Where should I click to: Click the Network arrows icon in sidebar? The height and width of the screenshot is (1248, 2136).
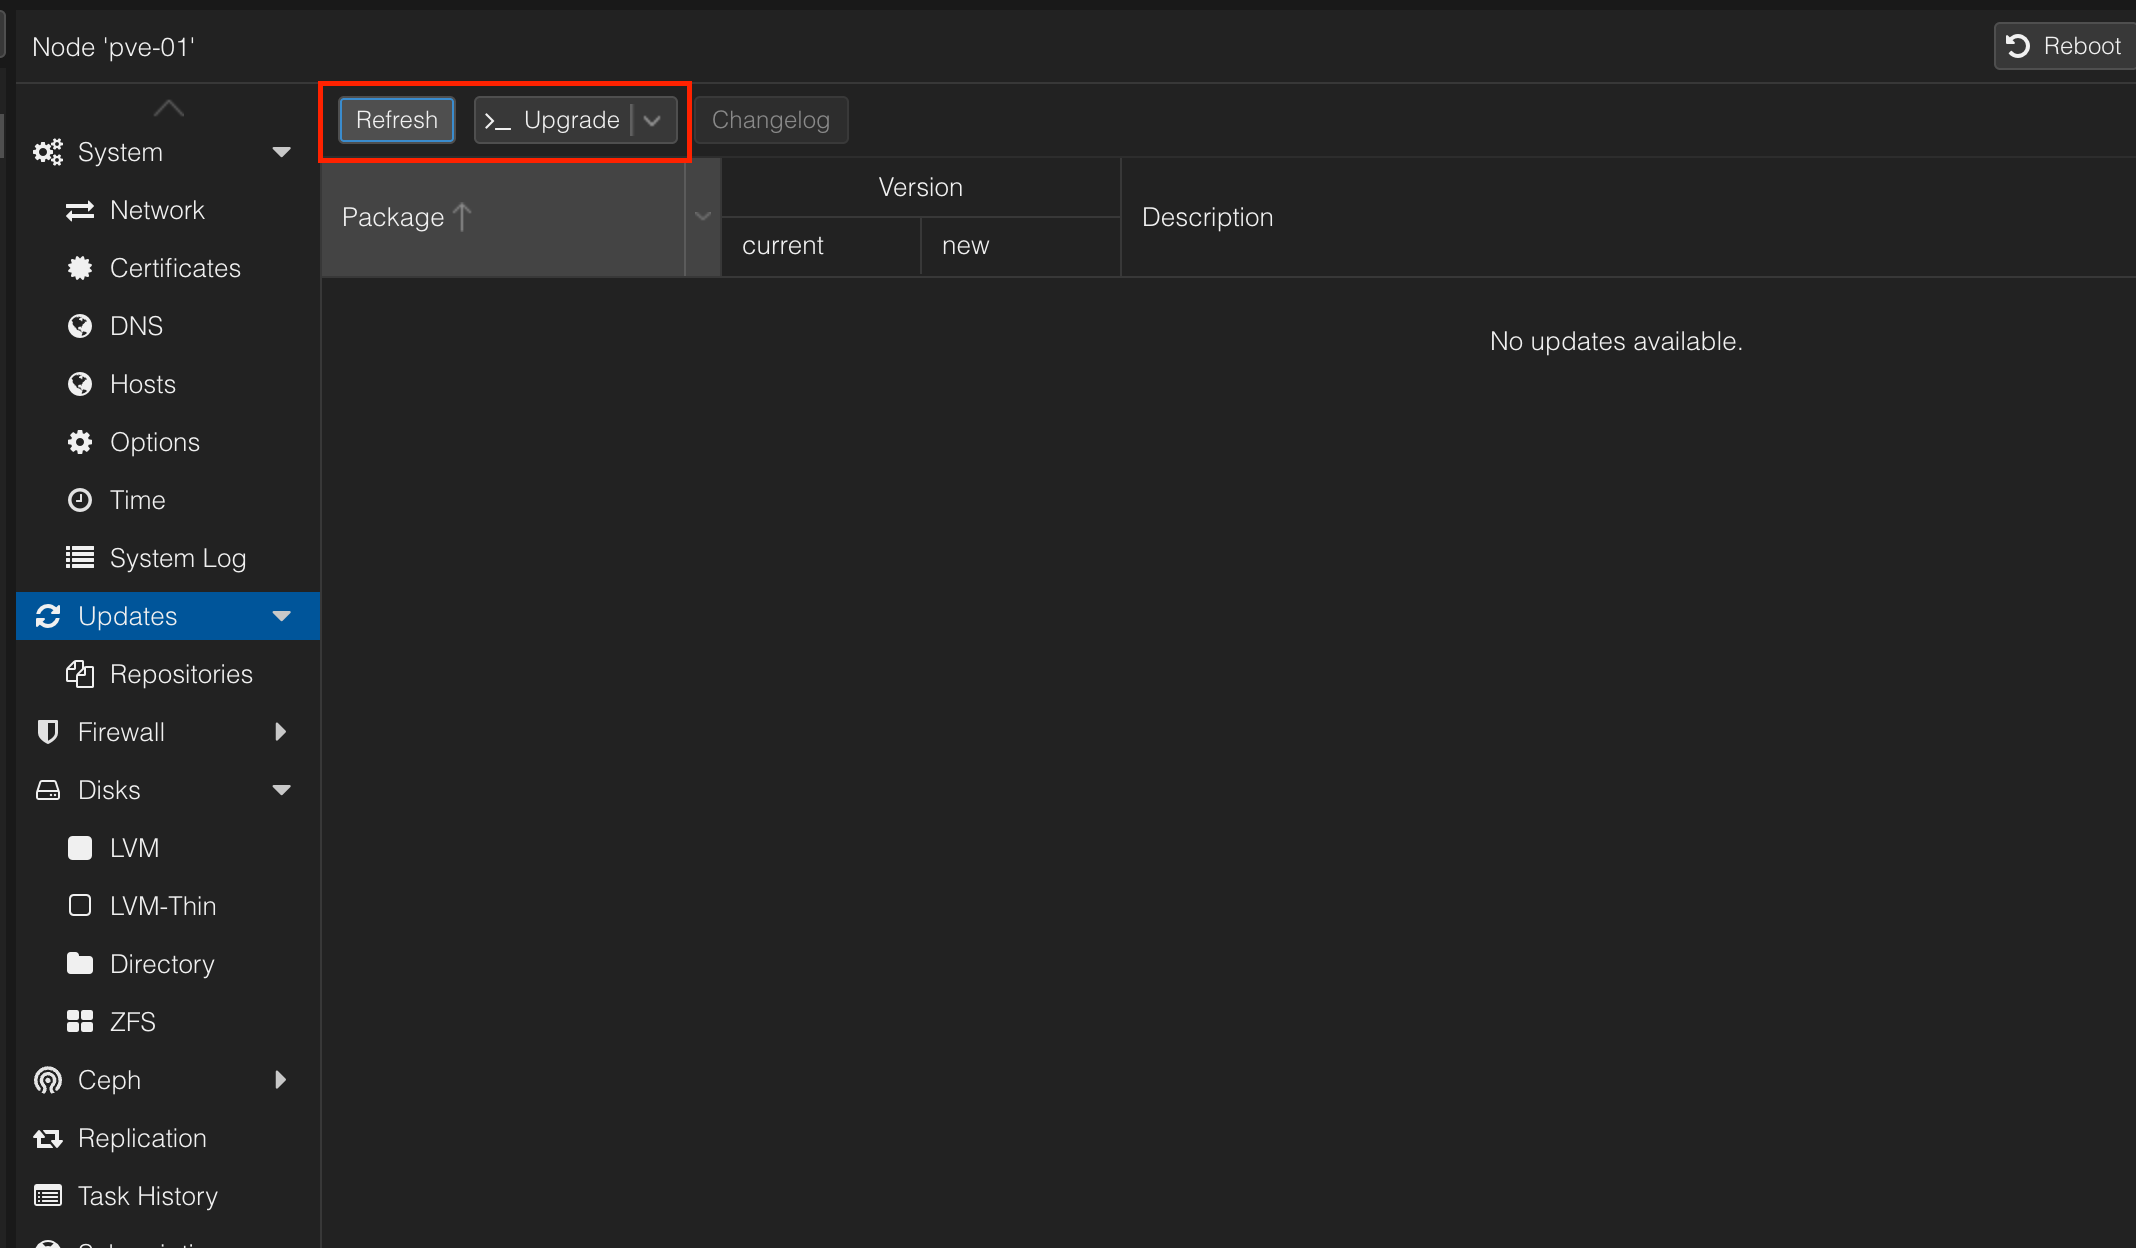tap(80, 211)
